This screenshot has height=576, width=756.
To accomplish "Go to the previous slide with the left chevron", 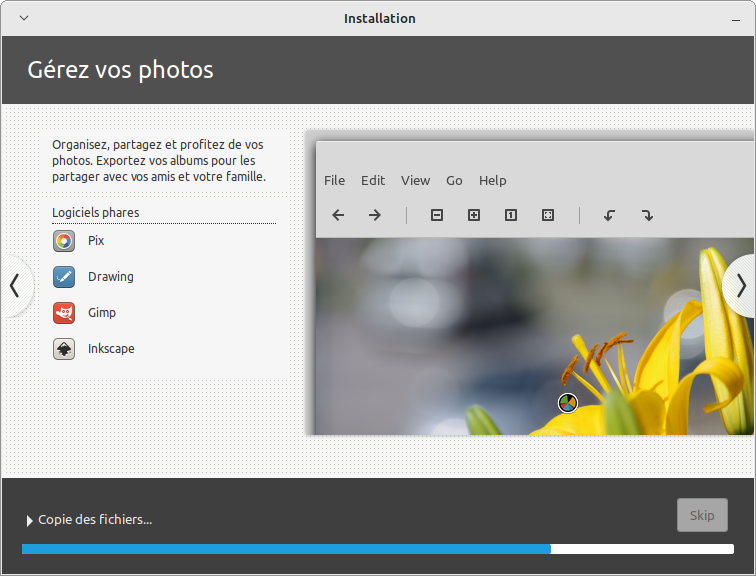I will coord(14,286).
